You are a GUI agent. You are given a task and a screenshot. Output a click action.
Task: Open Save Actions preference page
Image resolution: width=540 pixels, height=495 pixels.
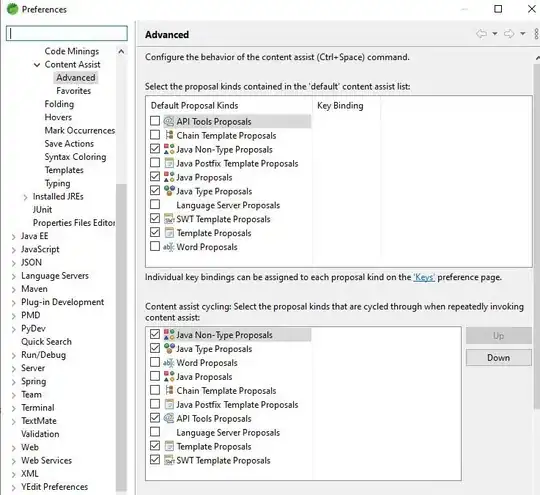click(x=69, y=143)
